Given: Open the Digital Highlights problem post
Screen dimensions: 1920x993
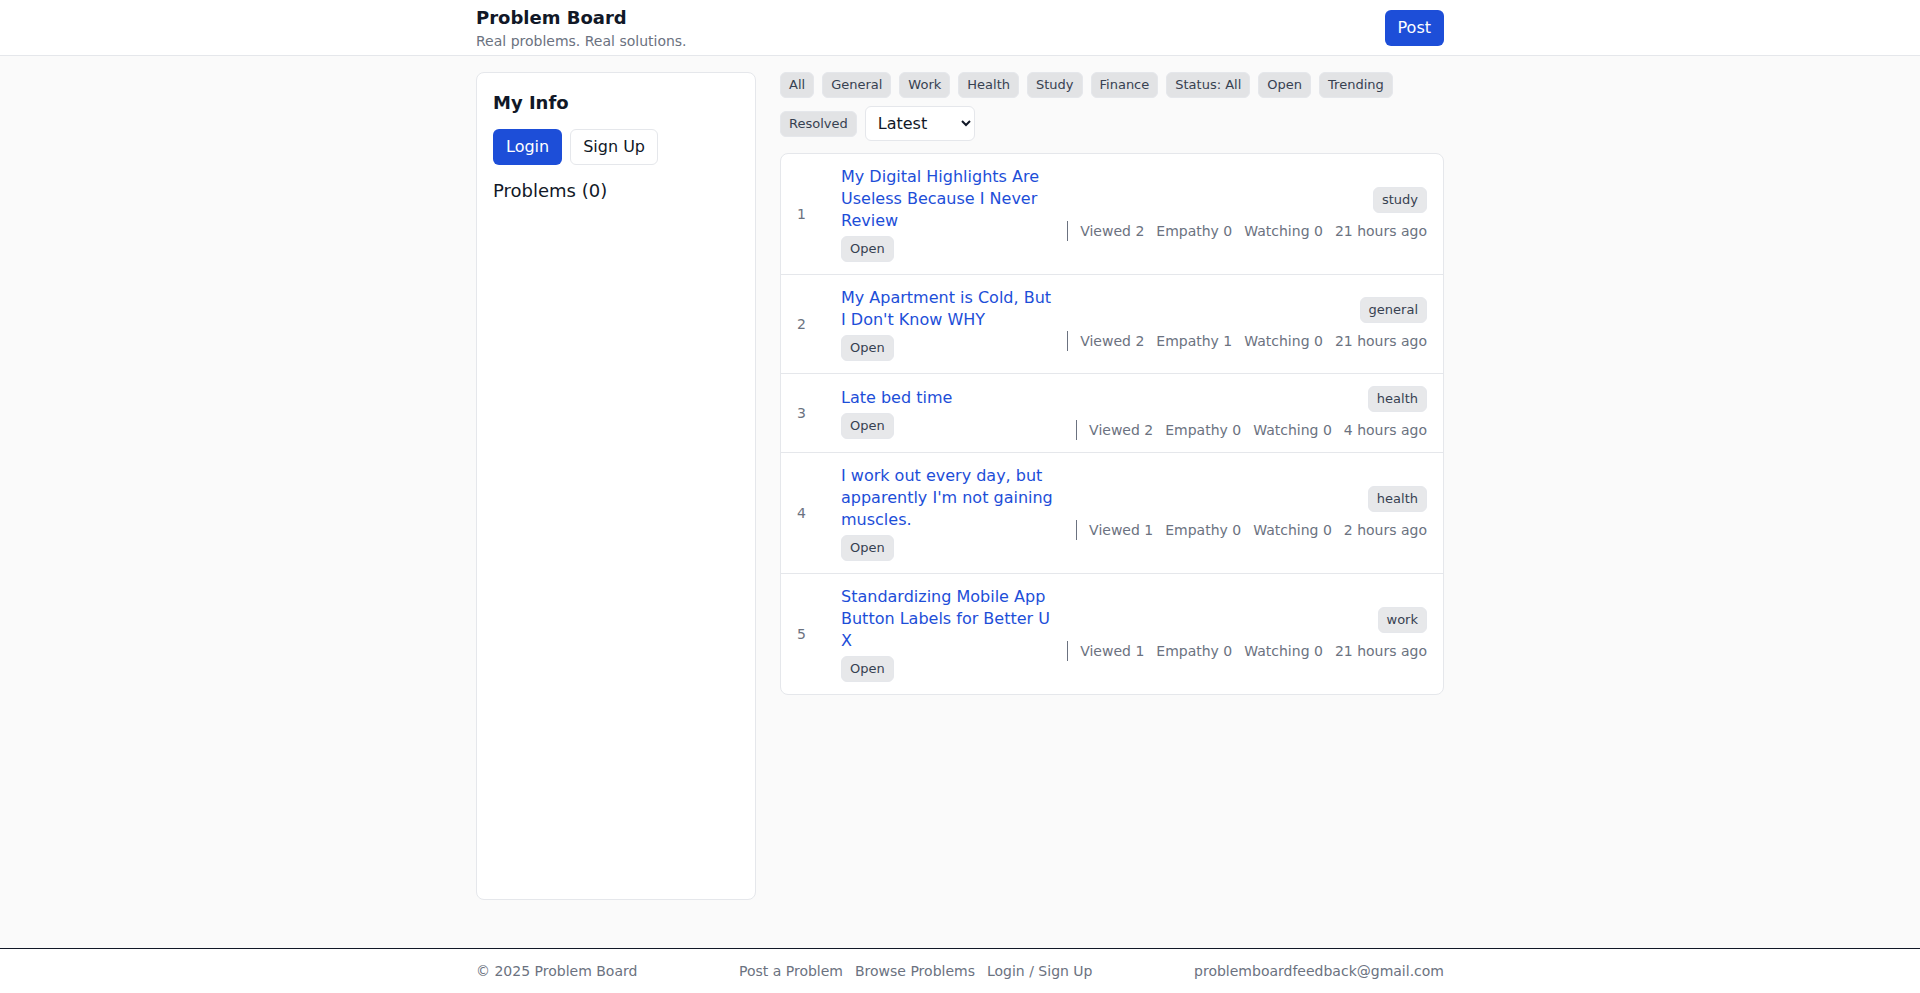Looking at the screenshot, I should click(x=939, y=198).
